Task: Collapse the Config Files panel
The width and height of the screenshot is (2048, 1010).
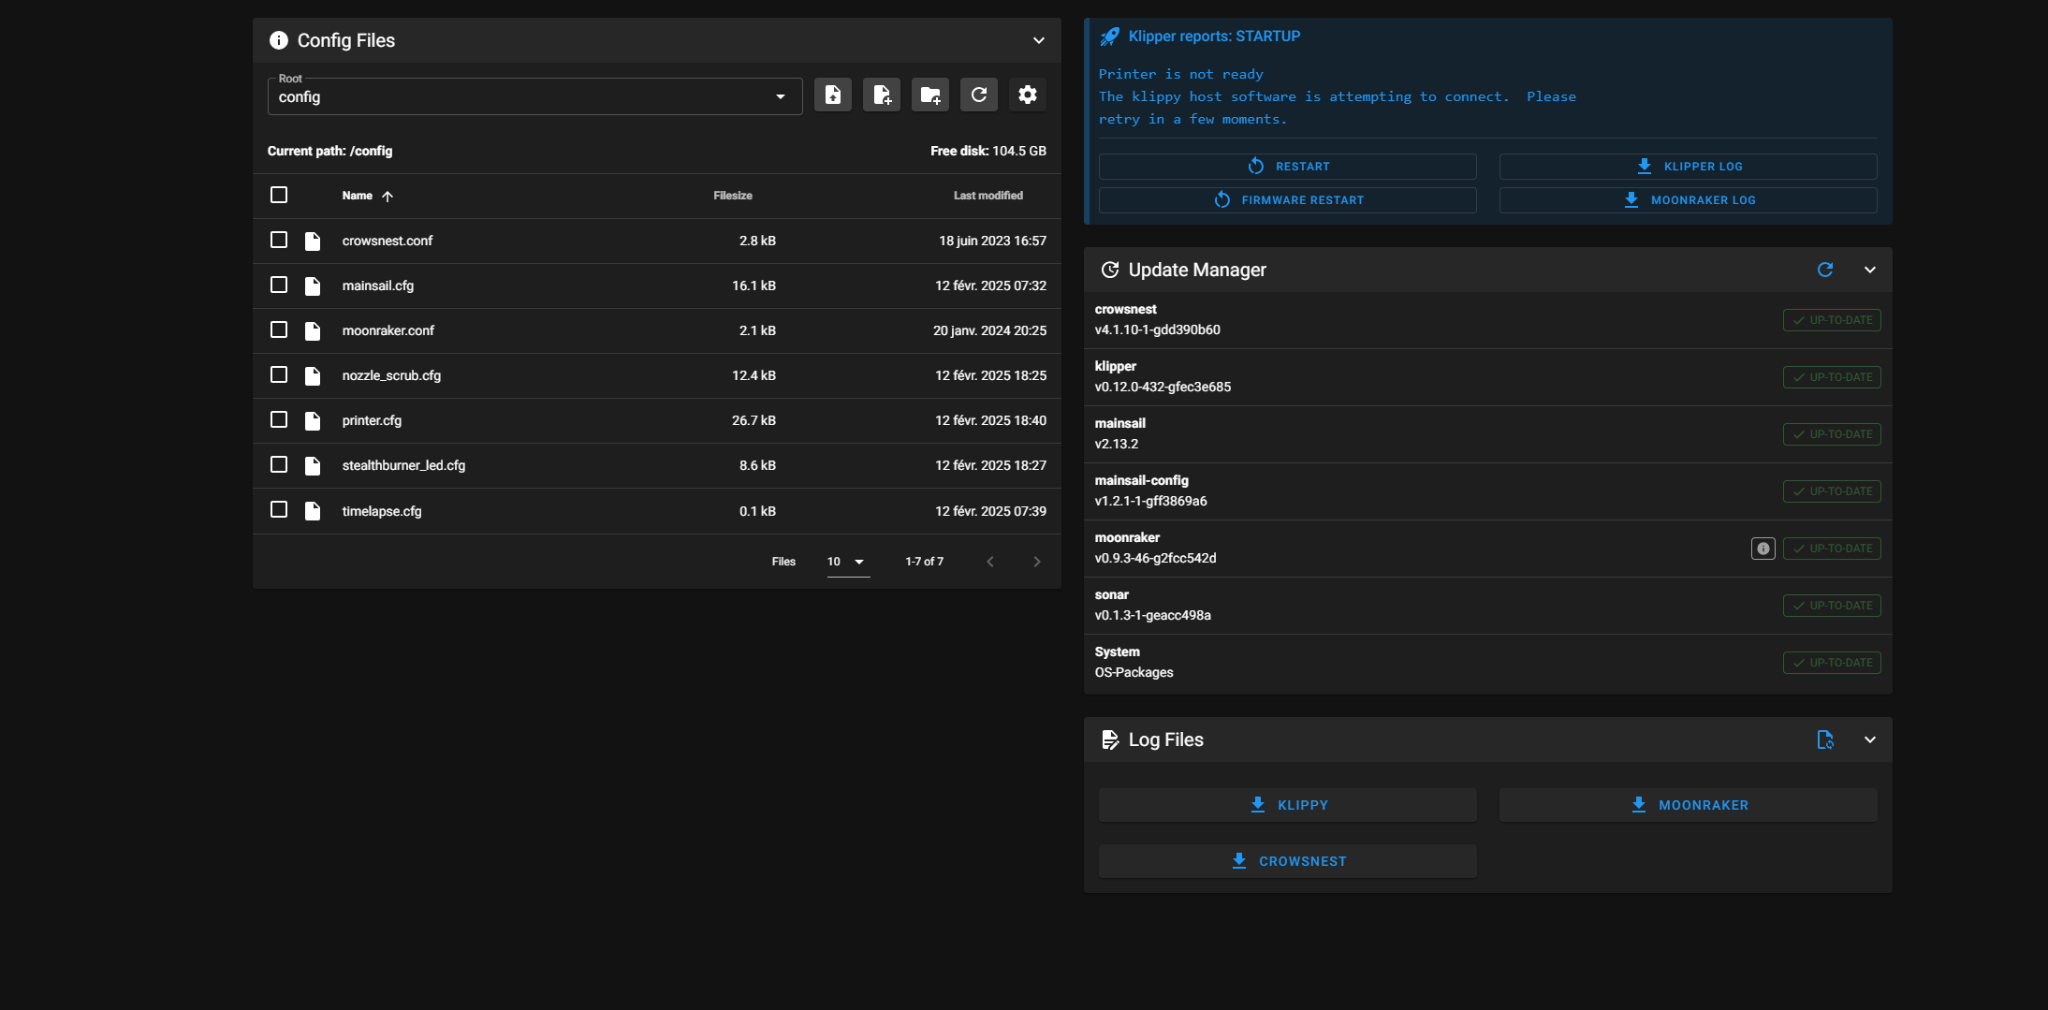Action: [x=1039, y=41]
